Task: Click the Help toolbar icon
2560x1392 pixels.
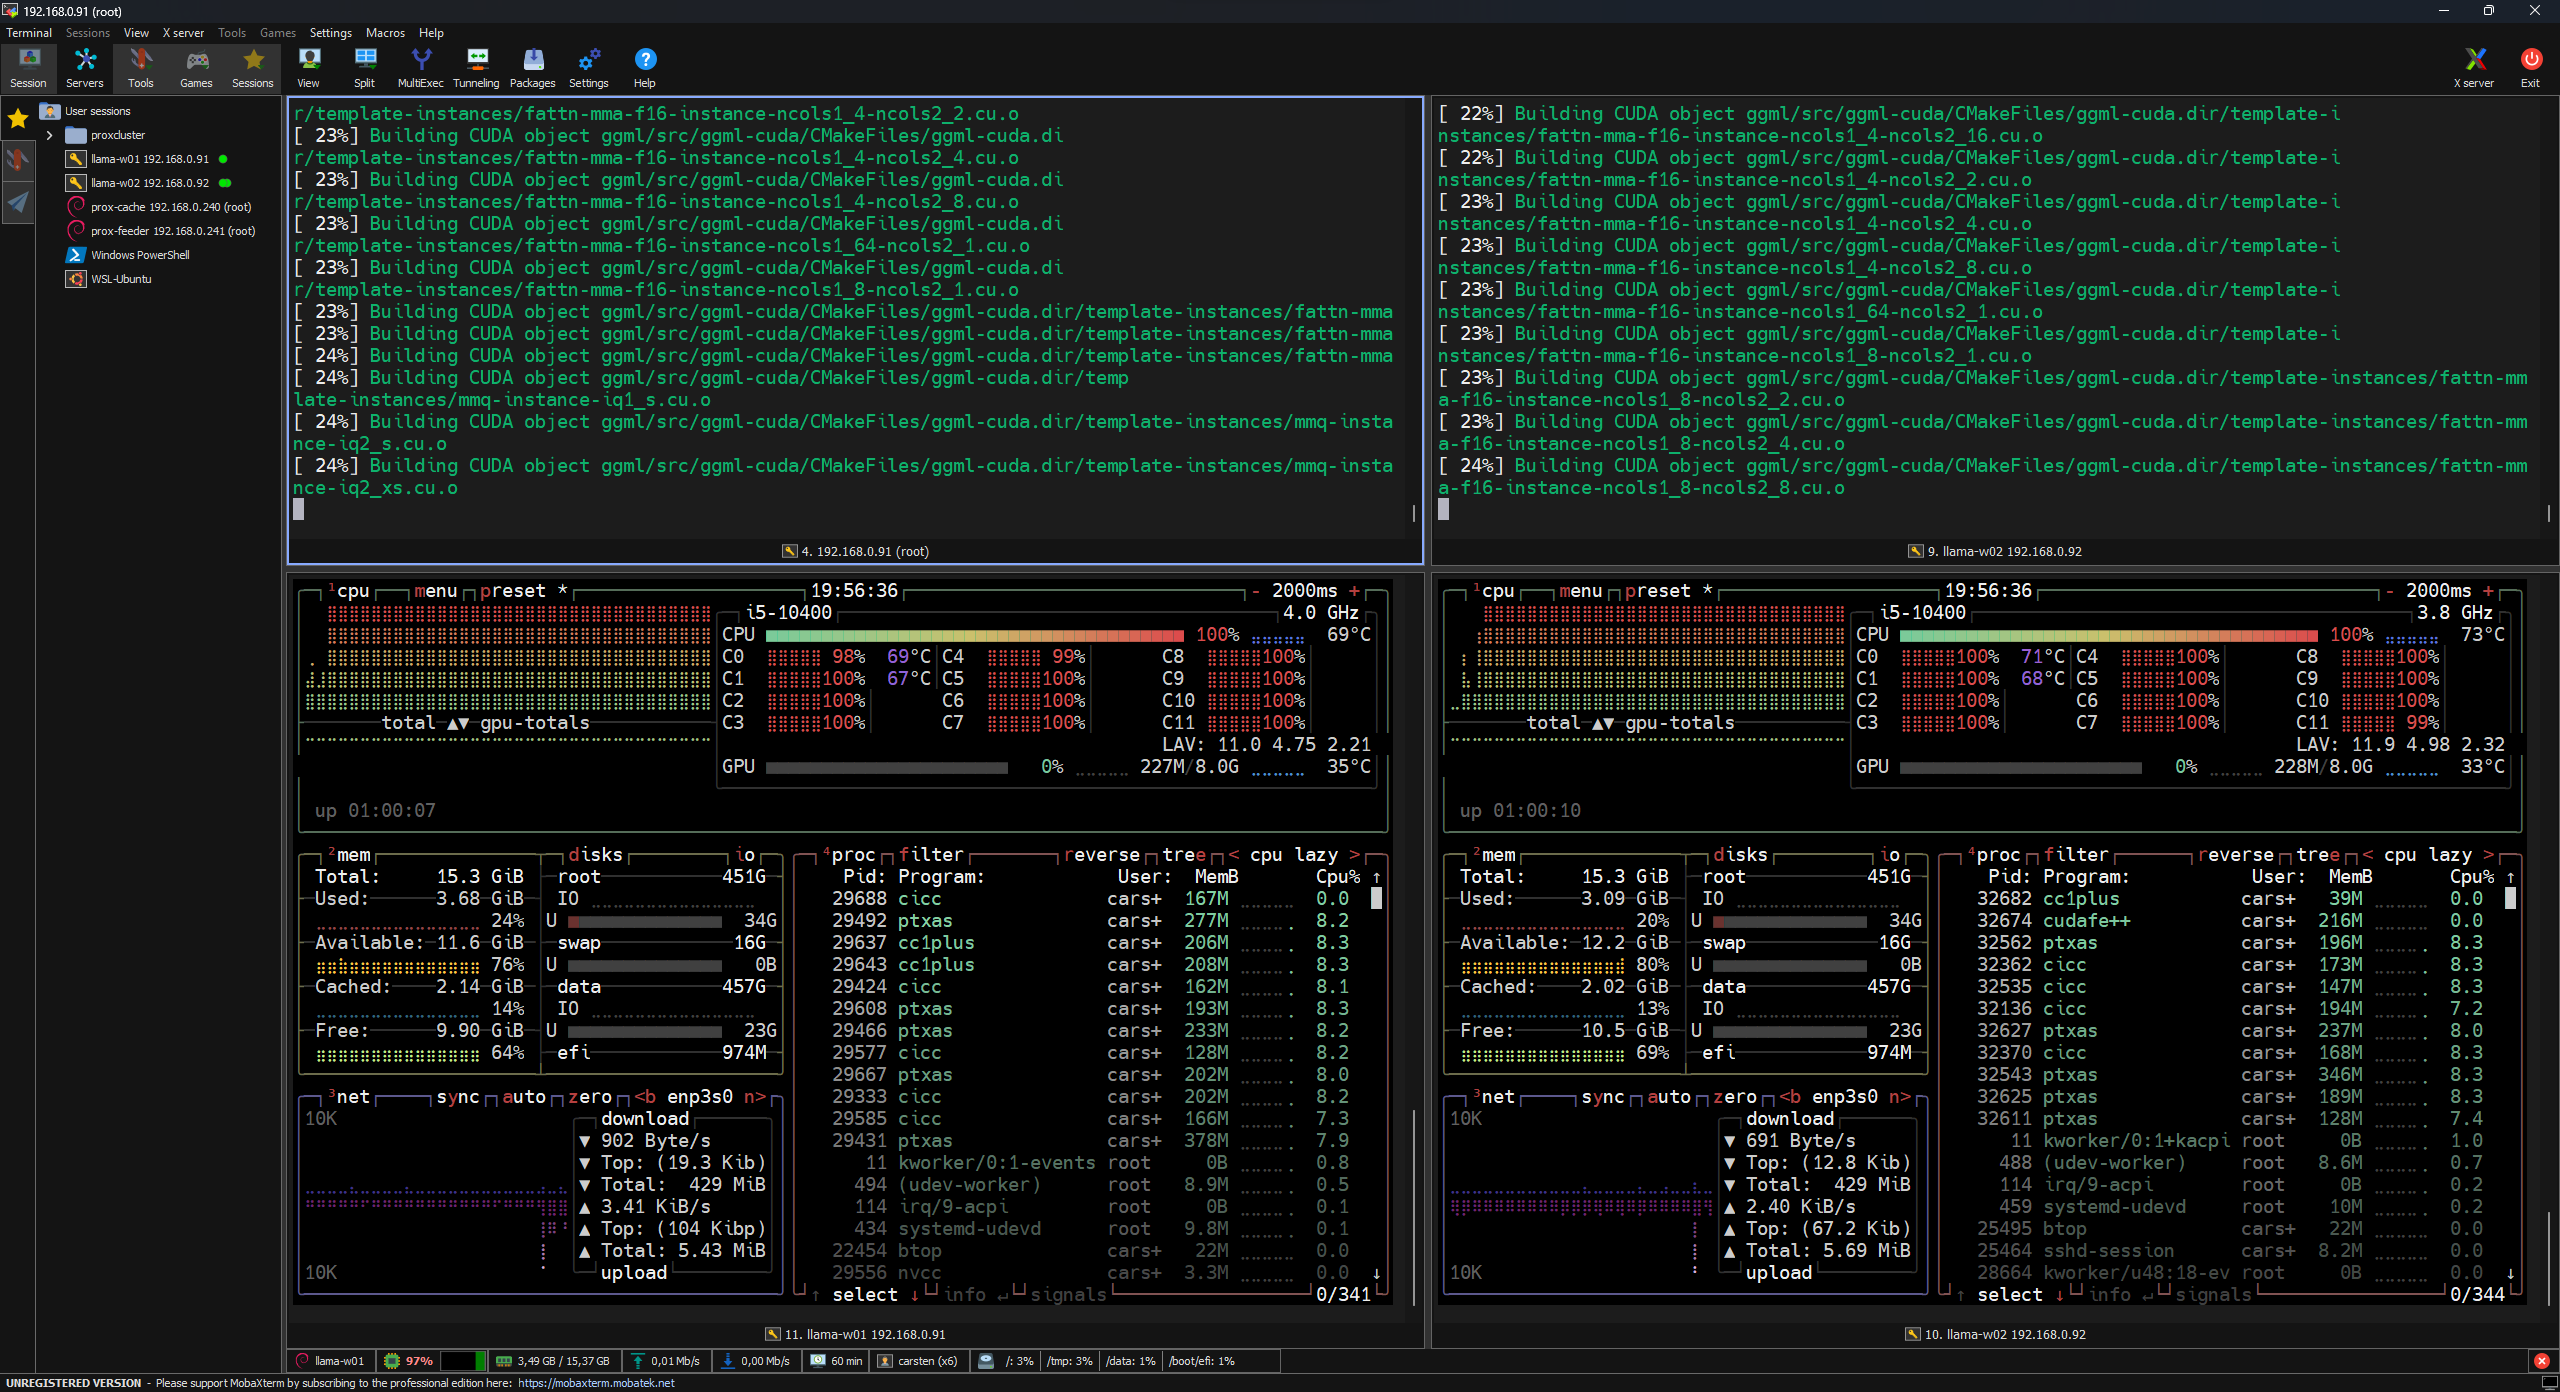Action: click(645, 68)
